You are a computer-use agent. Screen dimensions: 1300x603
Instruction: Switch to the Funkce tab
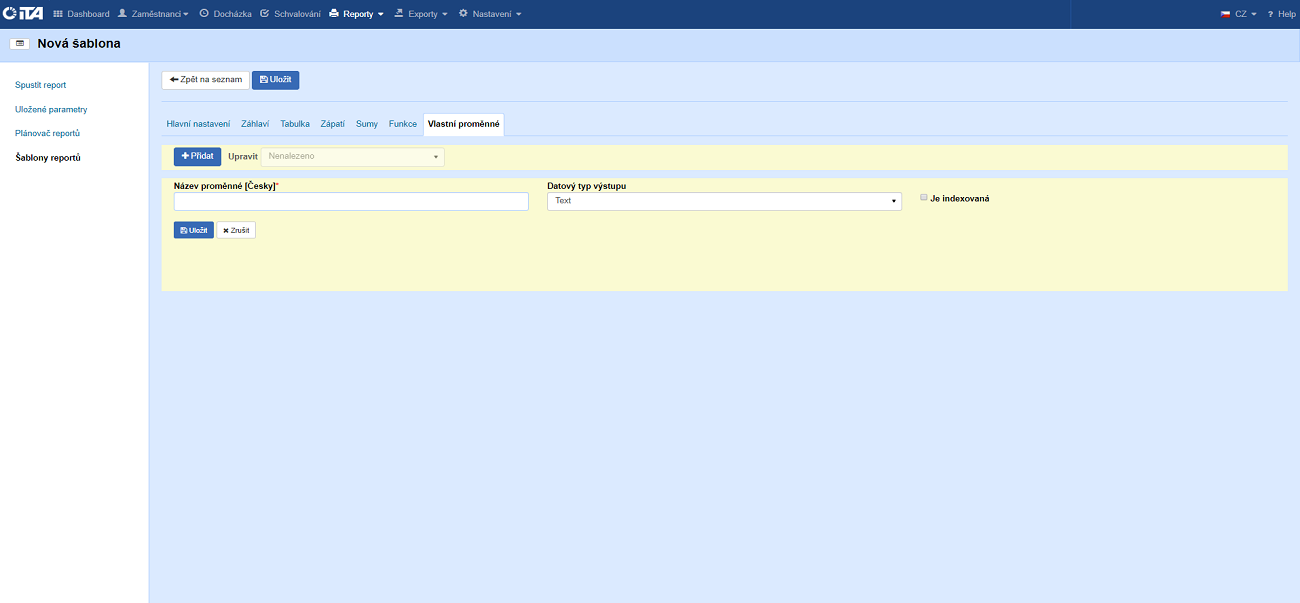403,124
